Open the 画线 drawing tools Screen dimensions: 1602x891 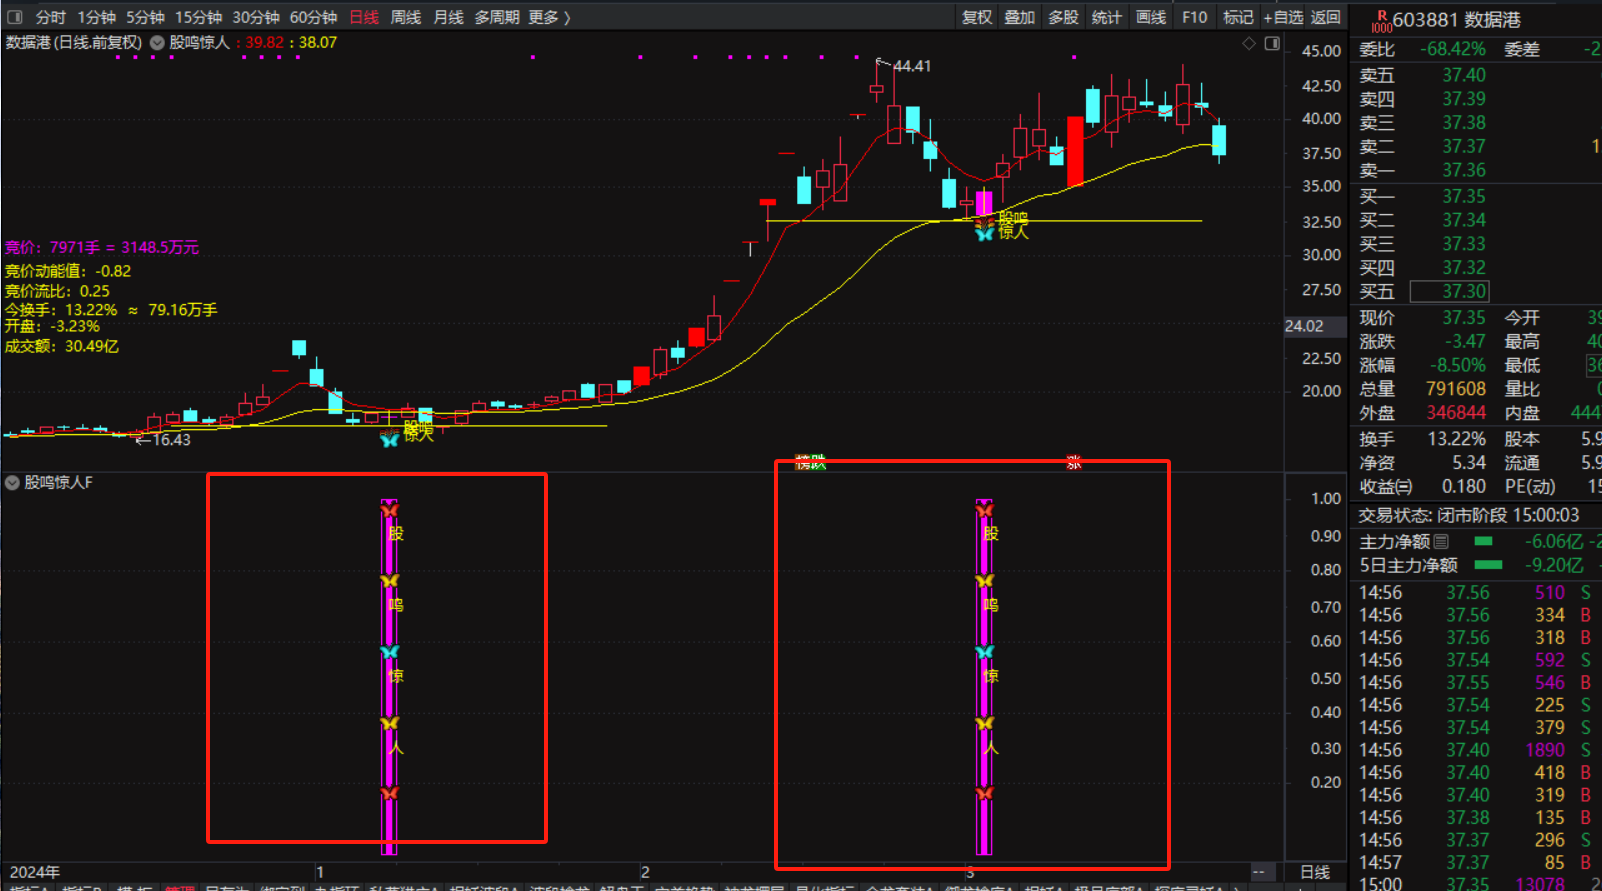click(x=1151, y=17)
